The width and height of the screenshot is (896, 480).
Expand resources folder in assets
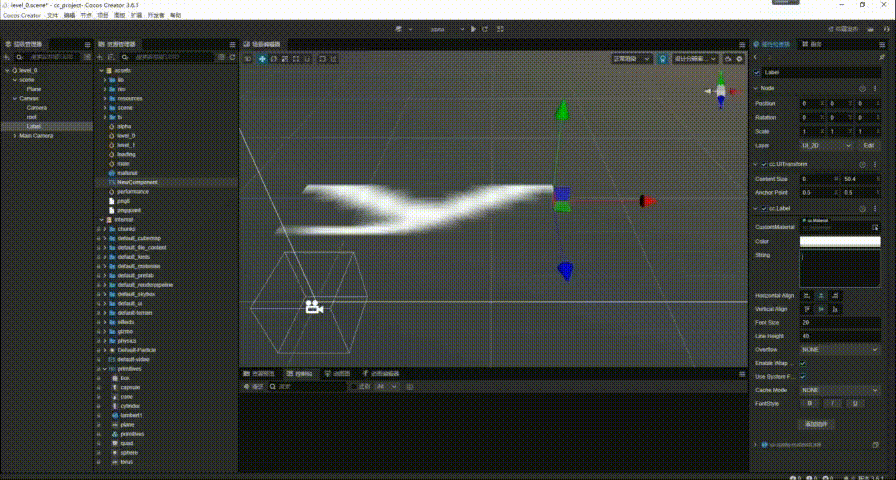pyautogui.click(x=105, y=98)
